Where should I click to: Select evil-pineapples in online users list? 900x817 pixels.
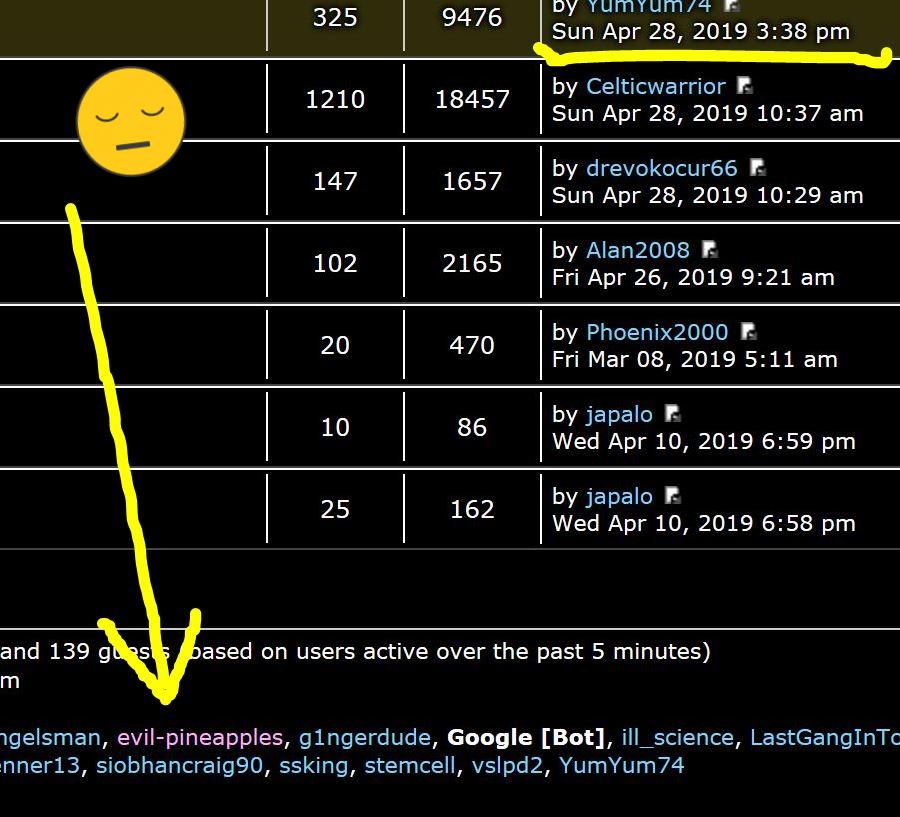point(200,738)
